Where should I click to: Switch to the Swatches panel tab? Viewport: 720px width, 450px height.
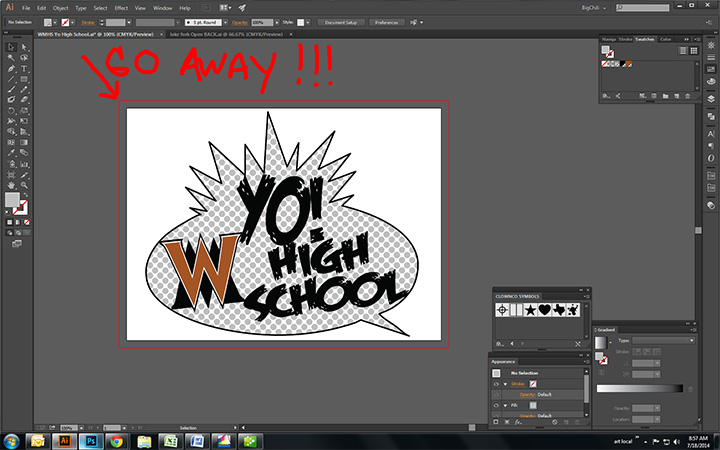(x=645, y=39)
